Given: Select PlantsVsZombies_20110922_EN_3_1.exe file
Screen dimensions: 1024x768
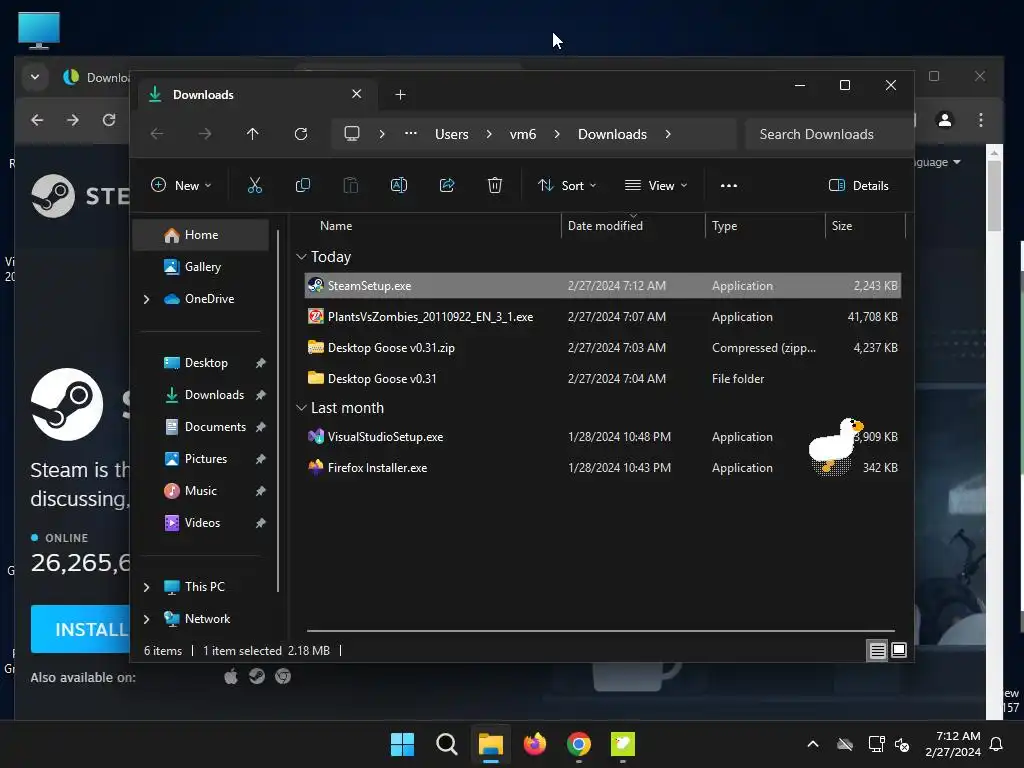Looking at the screenshot, I should coord(603,317).
